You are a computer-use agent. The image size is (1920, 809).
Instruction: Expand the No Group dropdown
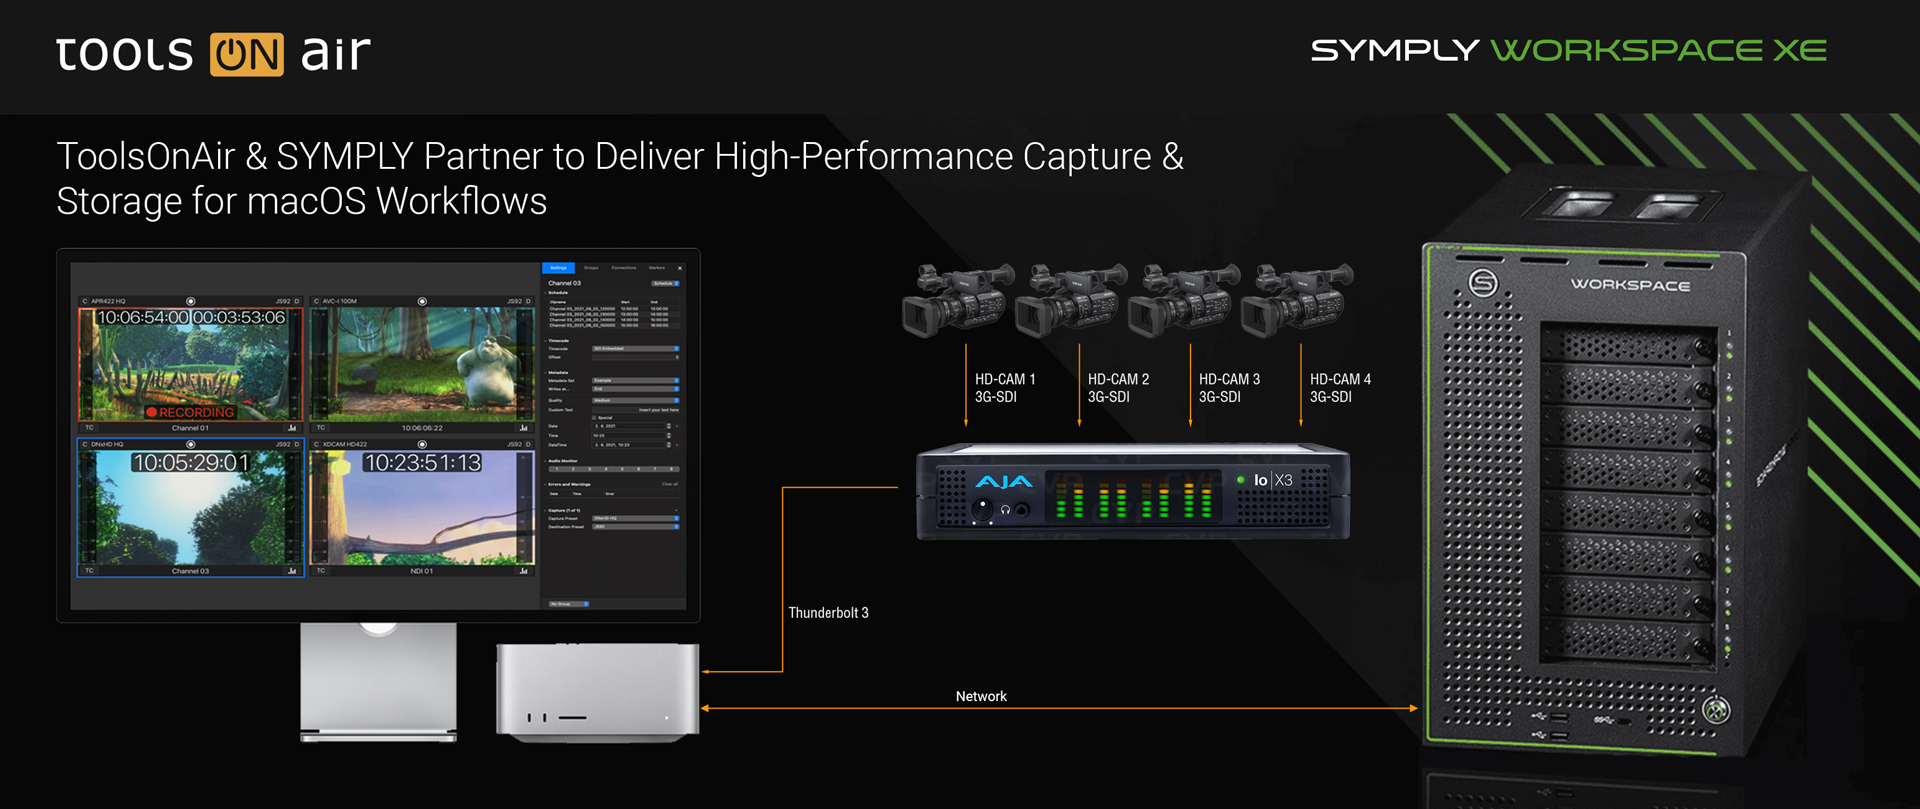[569, 604]
